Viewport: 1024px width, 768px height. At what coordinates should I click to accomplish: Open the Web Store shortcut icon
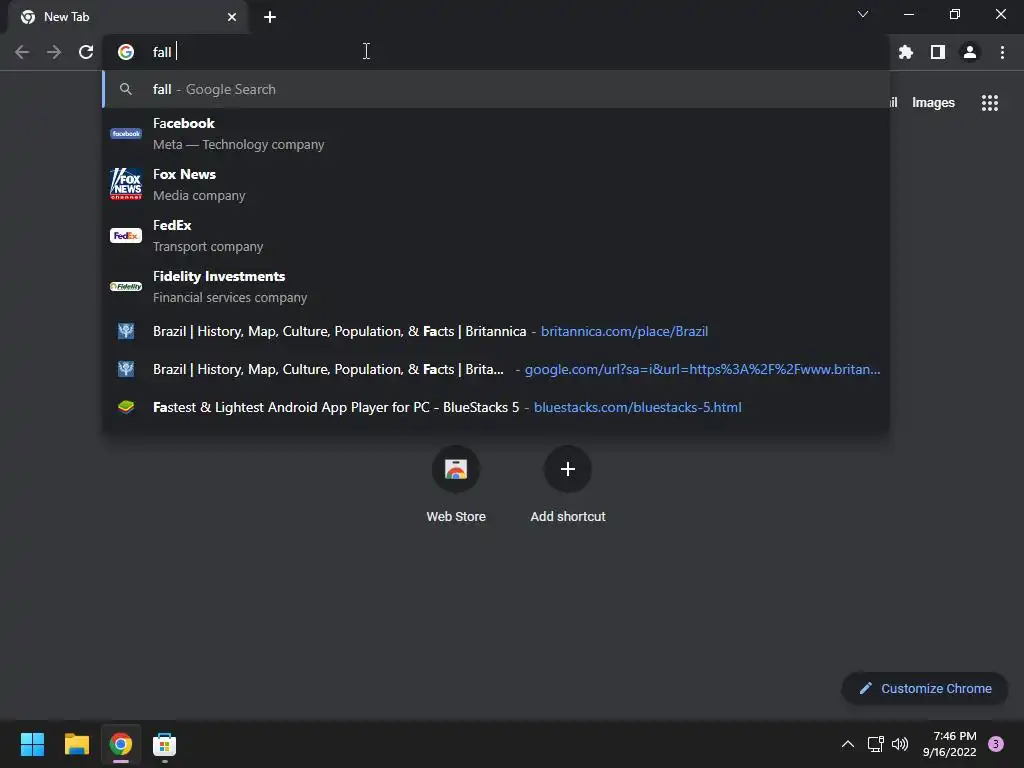pos(456,469)
